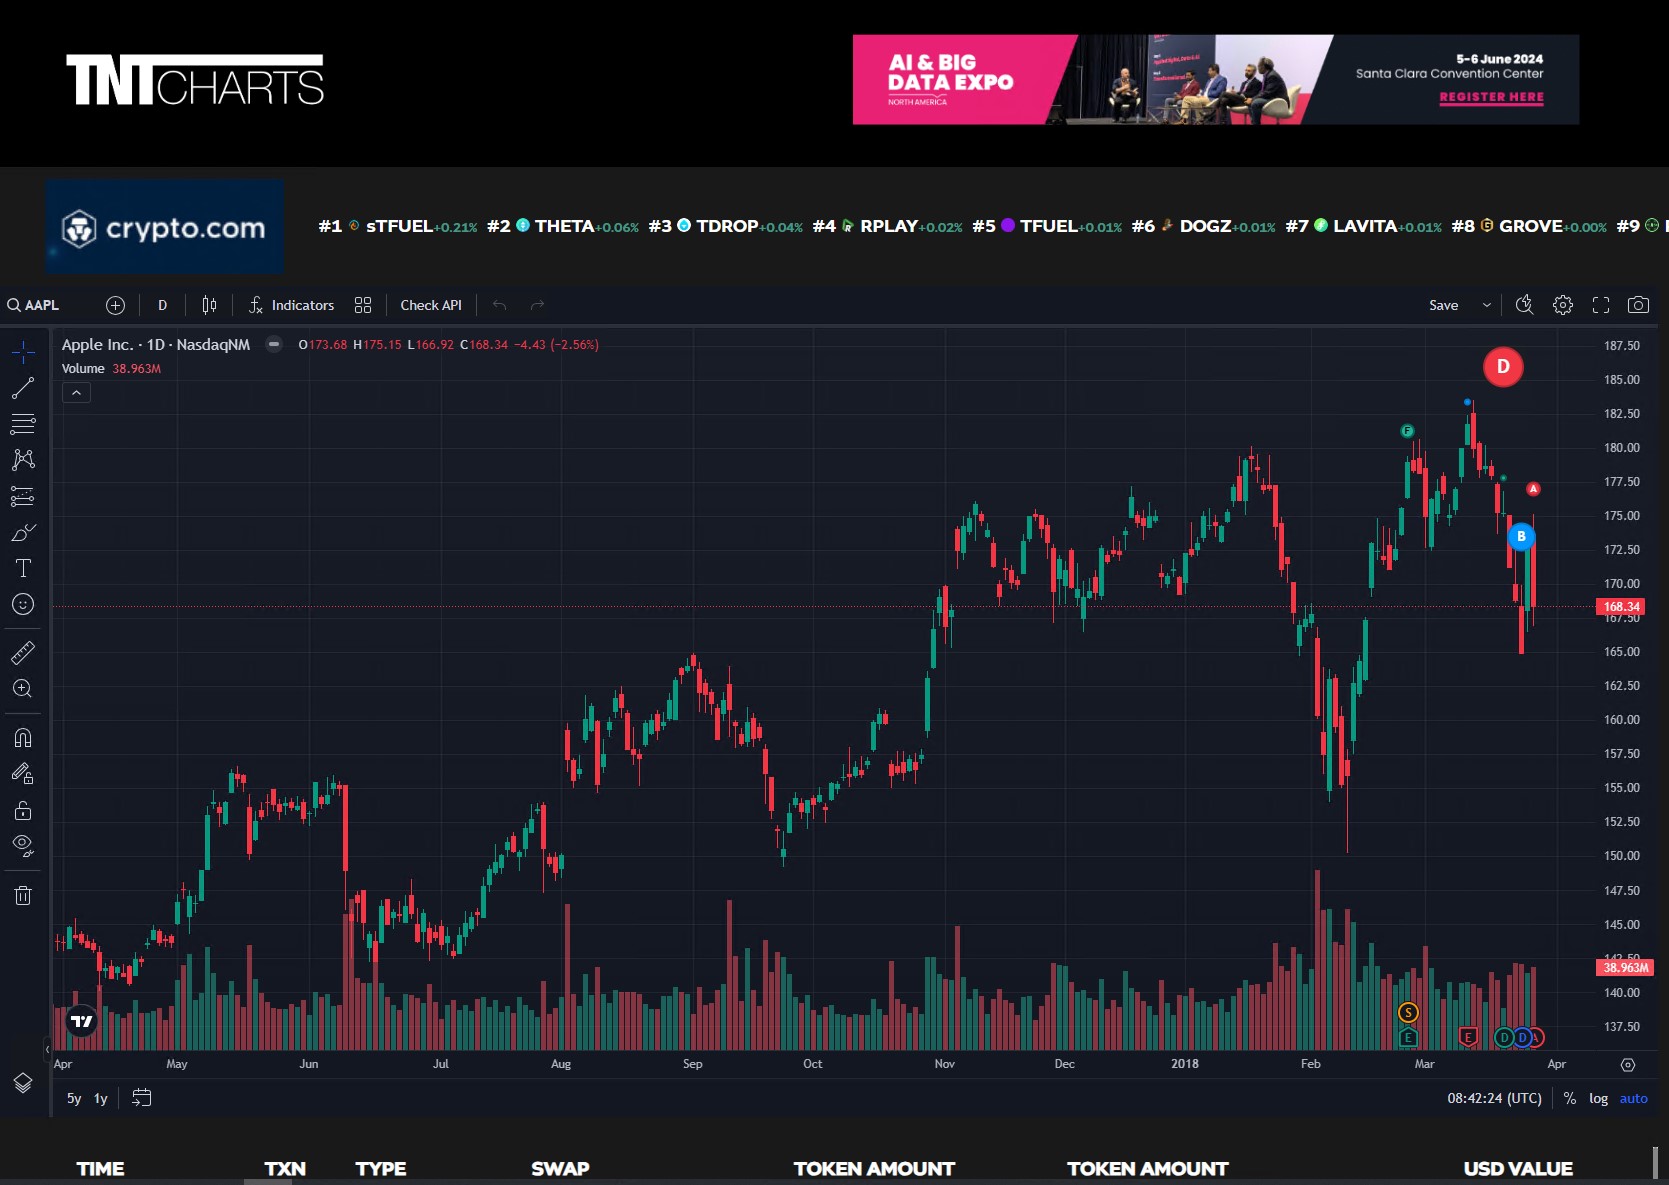The width and height of the screenshot is (1669, 1185).
Task: Select RPLAY in the ticker
Action: 888,226
